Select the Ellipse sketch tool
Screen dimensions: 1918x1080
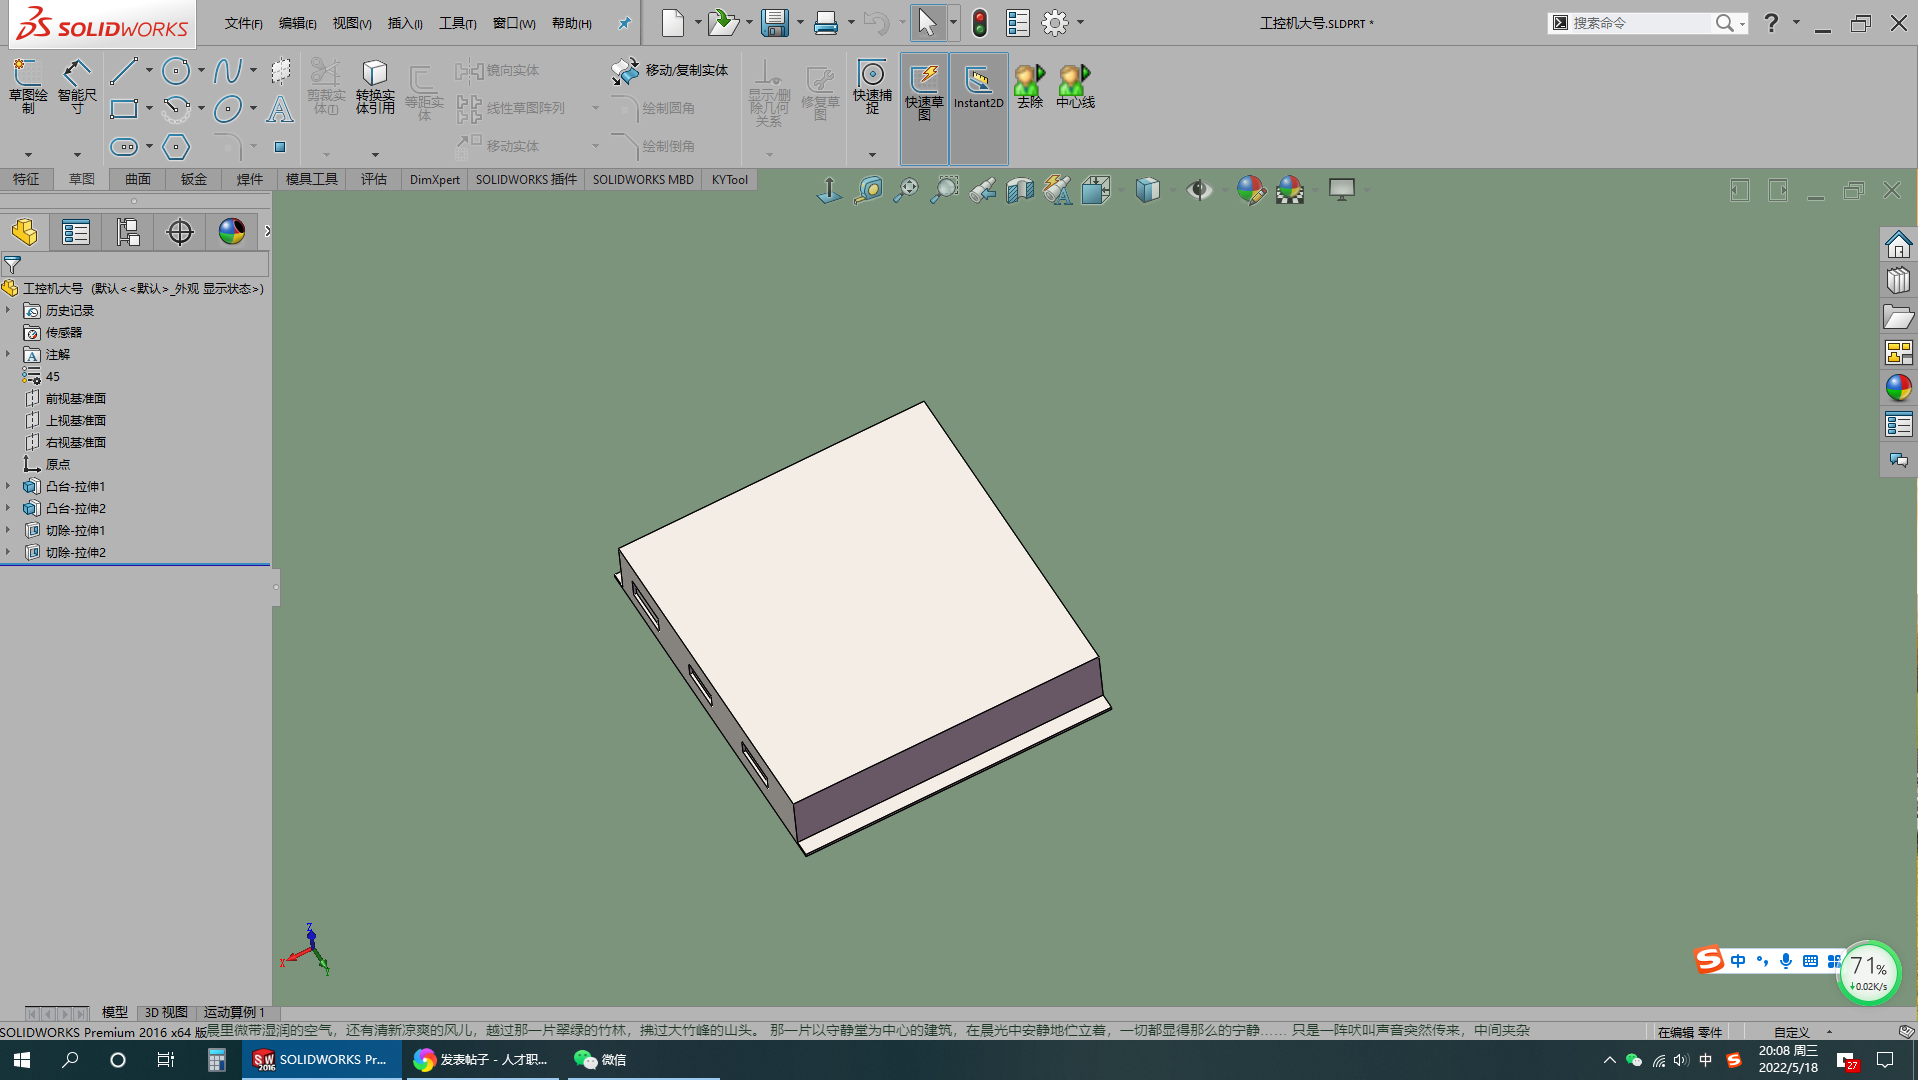(228, 108)
